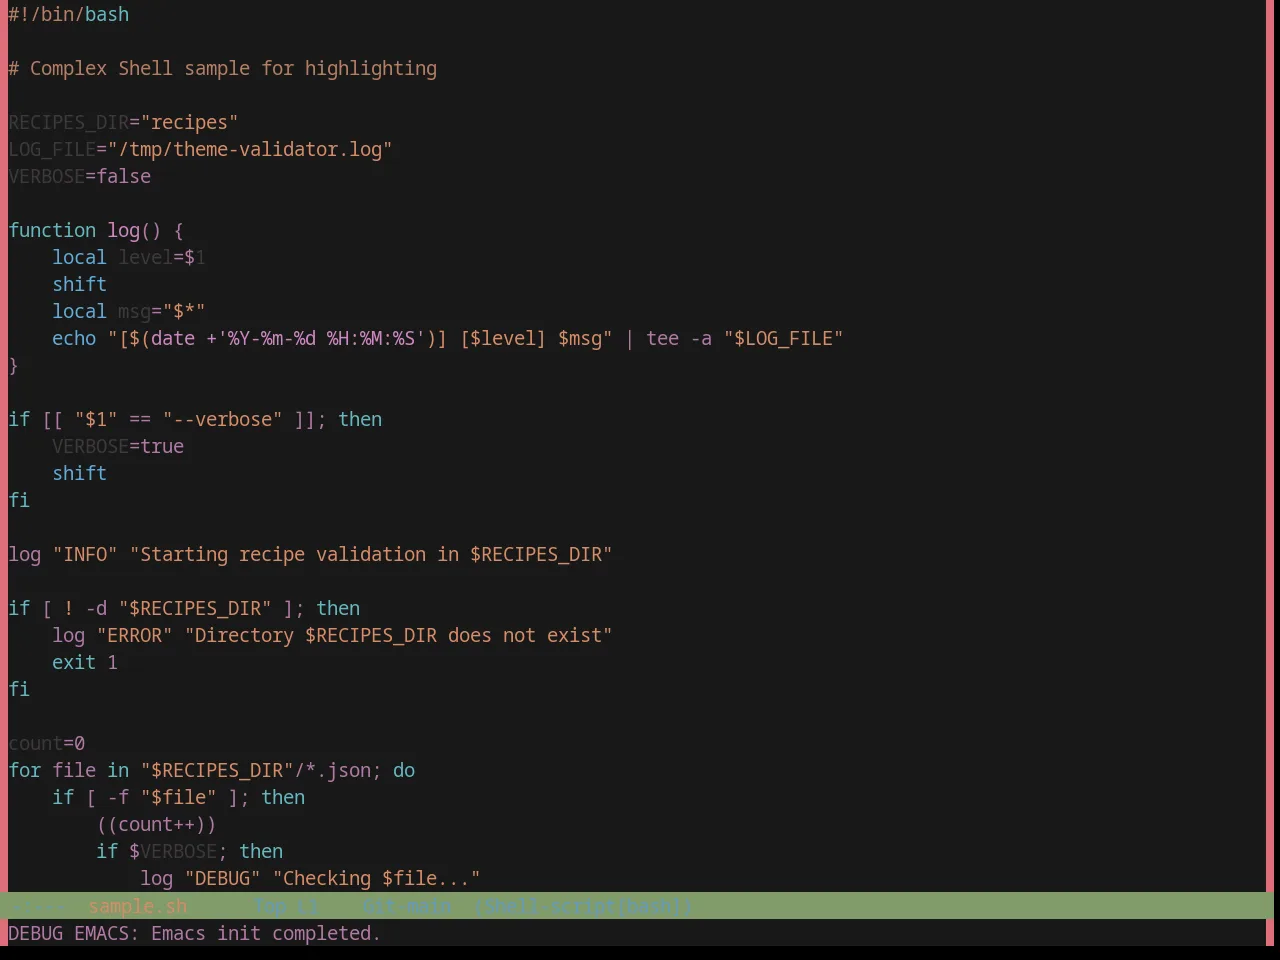
Task: Click the buffer status dashes in mode line
Action: pos(36,906)
